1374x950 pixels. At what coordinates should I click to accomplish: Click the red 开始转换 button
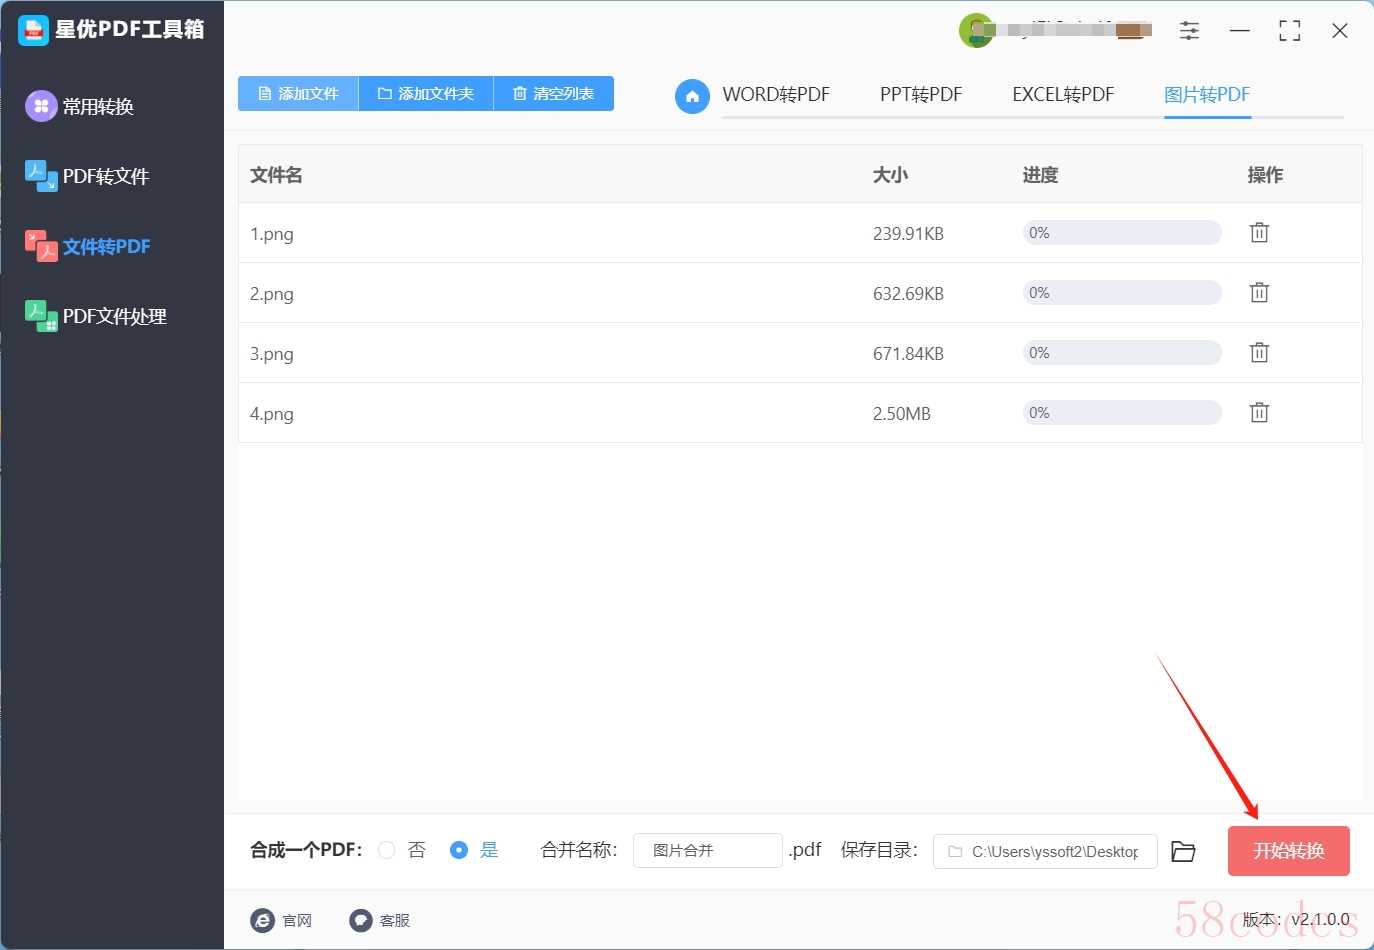[1289, 851]
